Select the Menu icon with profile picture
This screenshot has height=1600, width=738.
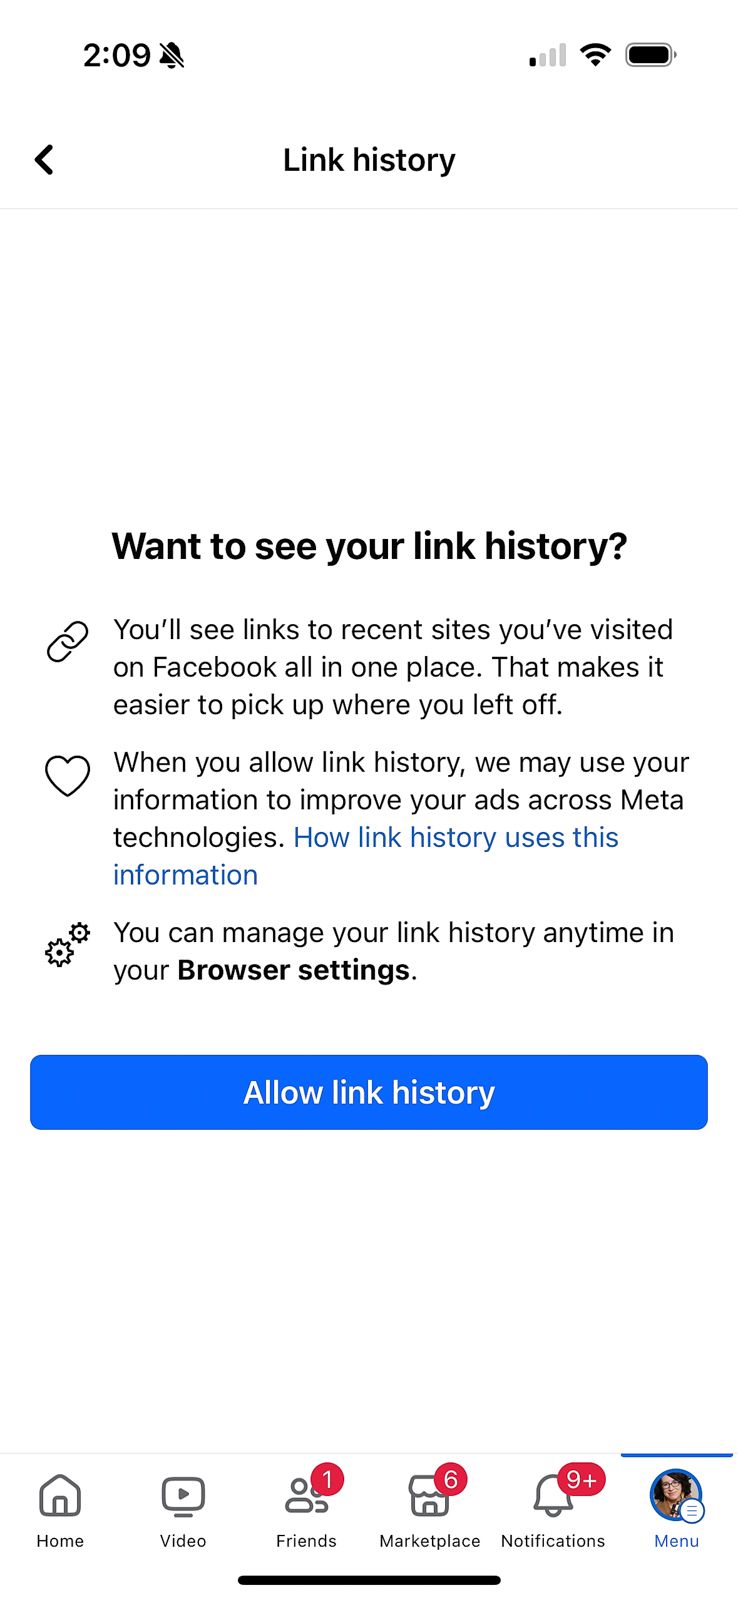coord(675,1495)
